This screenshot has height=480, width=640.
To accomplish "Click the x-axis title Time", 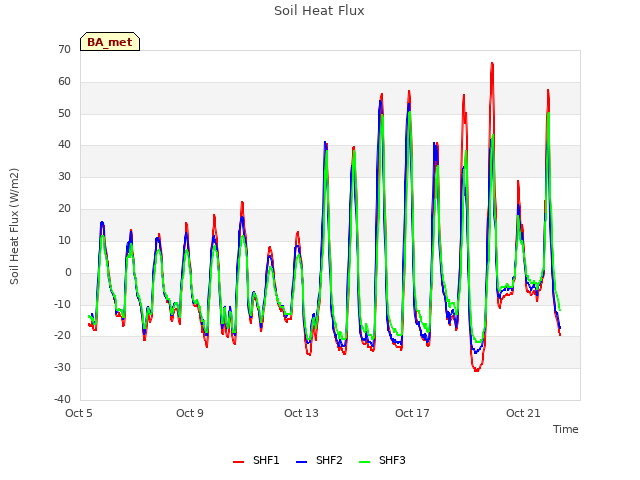I will pos(565,429).
